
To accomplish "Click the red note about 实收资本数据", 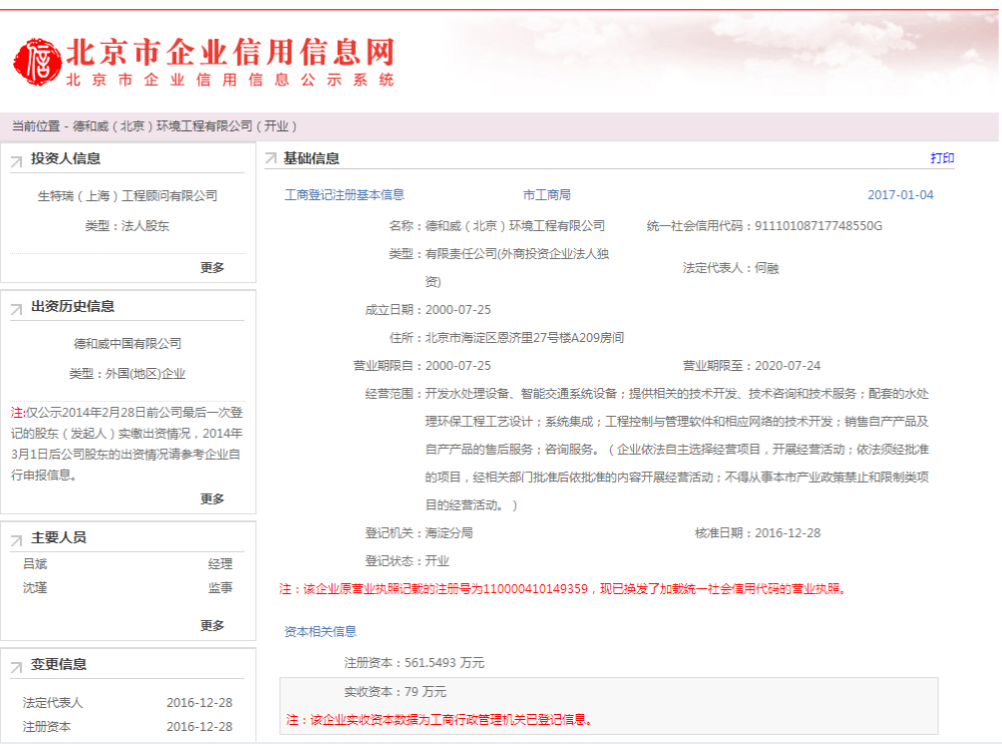I will (440, 720).
